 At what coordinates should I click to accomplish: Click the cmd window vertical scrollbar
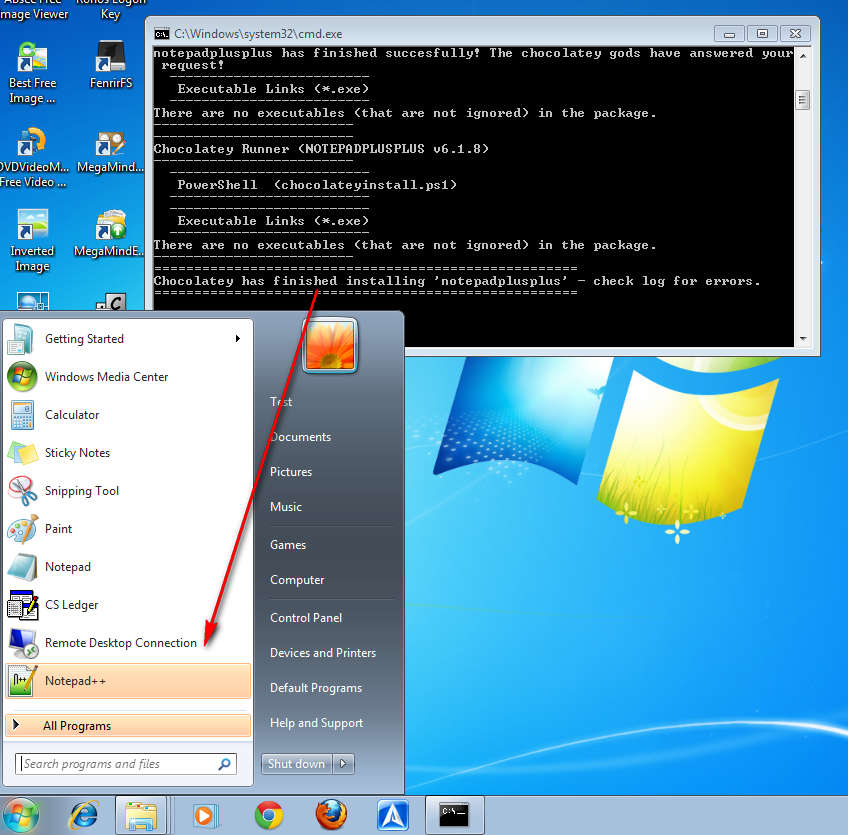pos(802,200)
